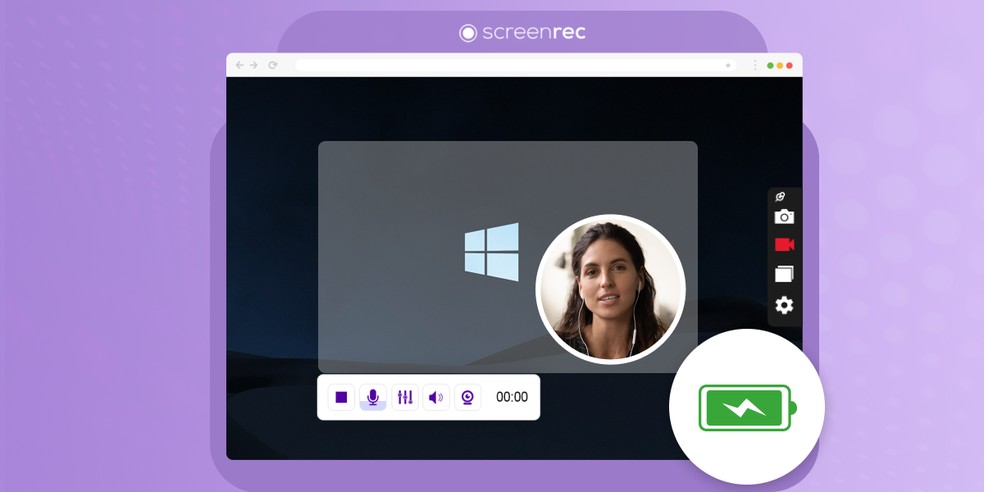984x492 pixels.
Task: Bookmark page with star icon
Action: pos(728,65)
